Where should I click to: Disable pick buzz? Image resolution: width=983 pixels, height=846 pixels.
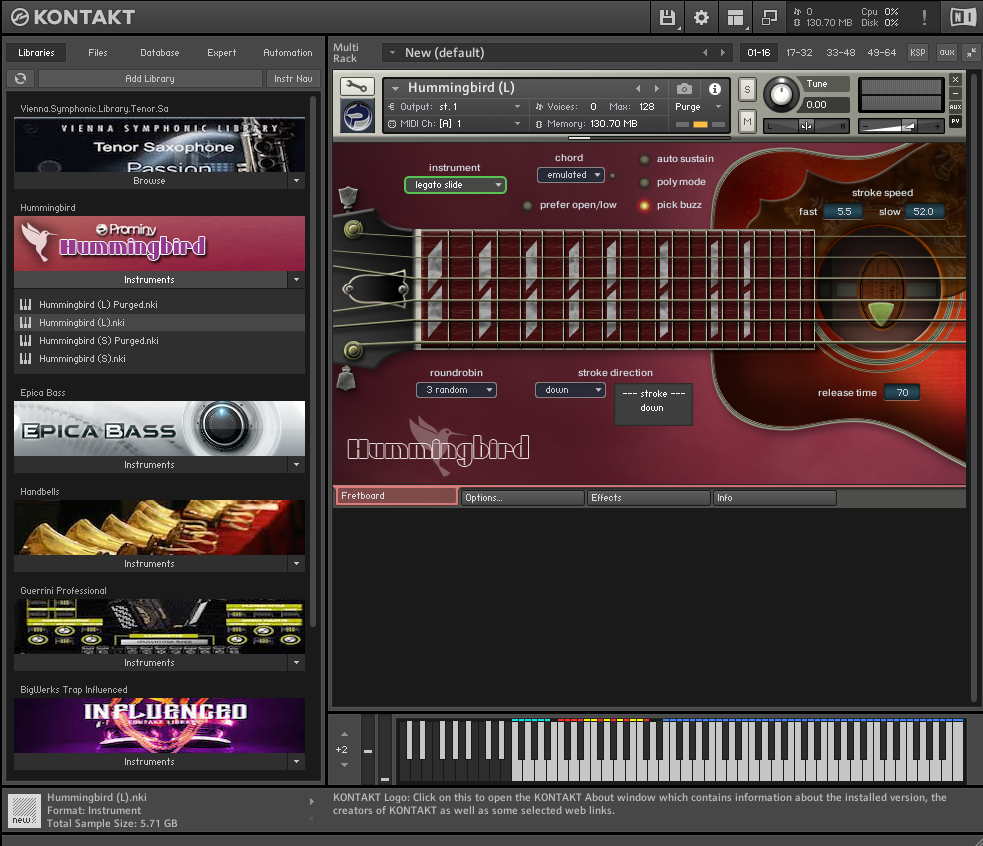644,205
